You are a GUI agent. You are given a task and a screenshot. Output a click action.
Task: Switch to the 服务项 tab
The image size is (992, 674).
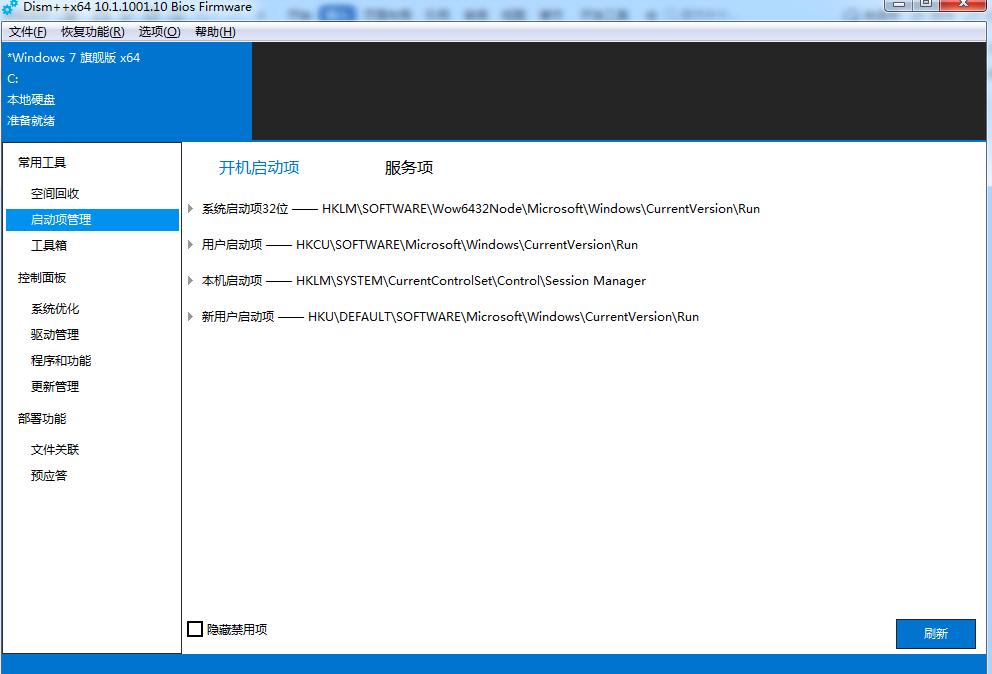coord(409,168)
